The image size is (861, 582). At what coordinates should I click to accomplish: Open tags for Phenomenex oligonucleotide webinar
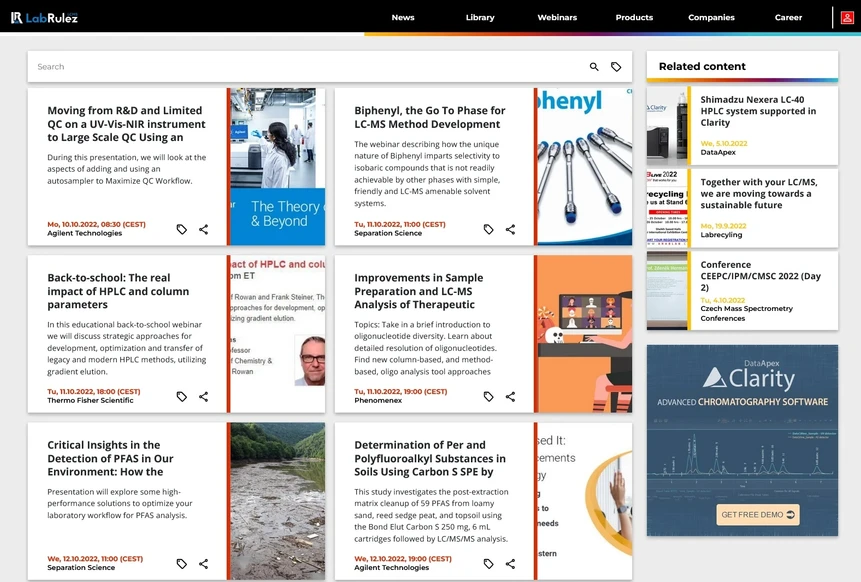coord(489,396)
